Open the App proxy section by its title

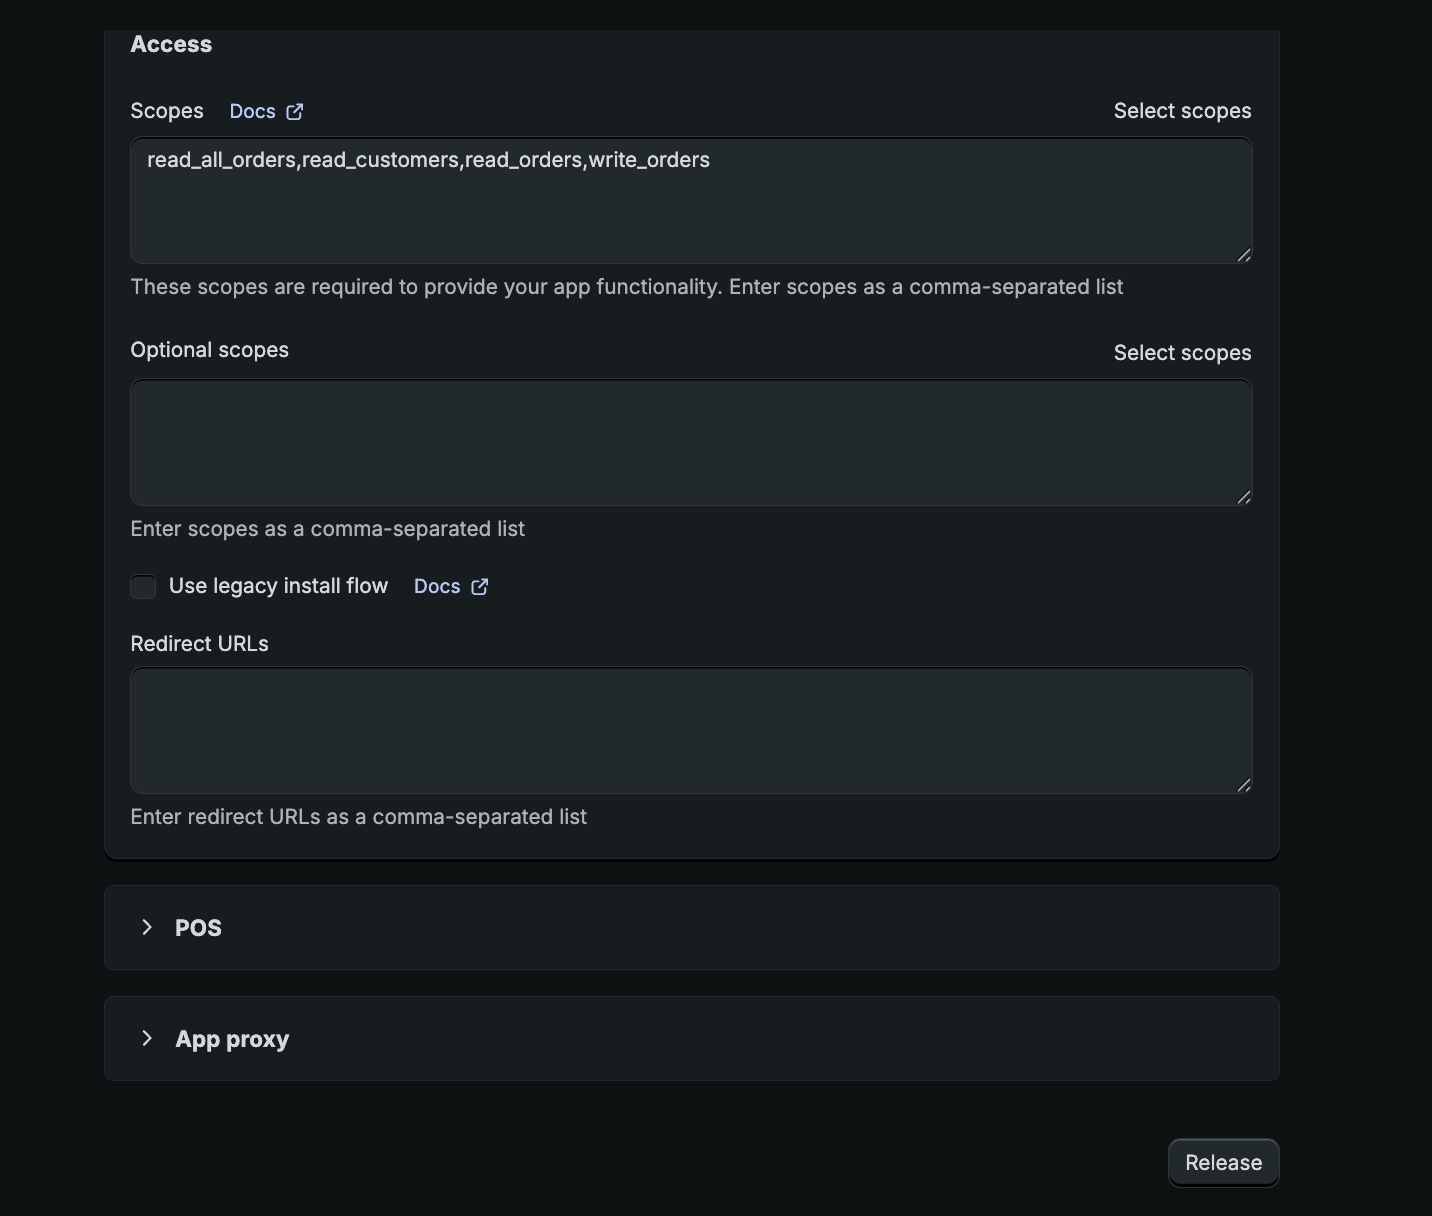pos(232,1039)
